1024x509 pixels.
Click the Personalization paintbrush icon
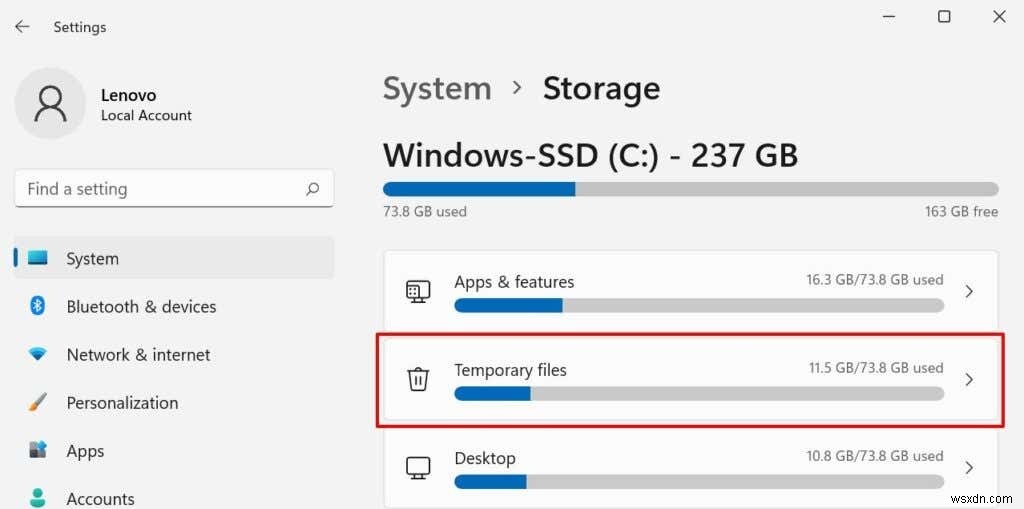point(38,403)
